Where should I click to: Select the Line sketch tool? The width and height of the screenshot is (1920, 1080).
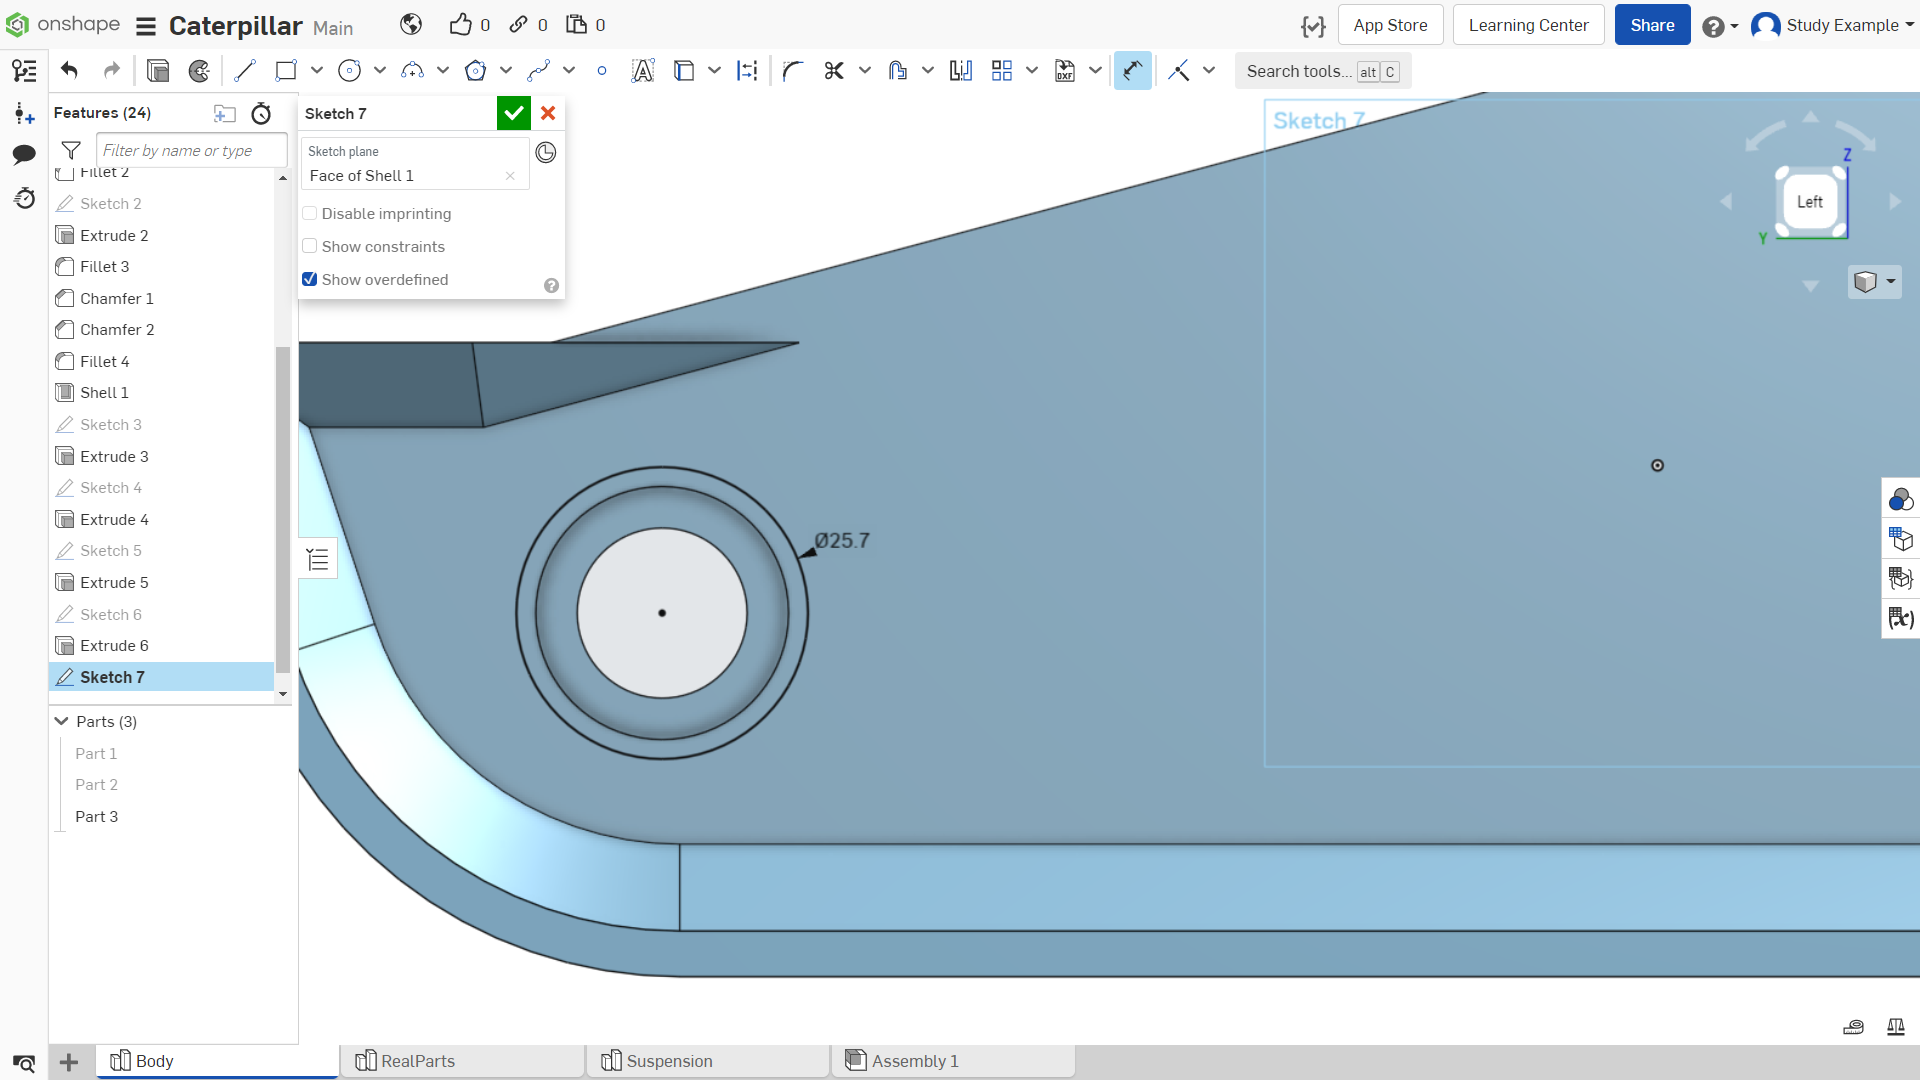(245, 71)
